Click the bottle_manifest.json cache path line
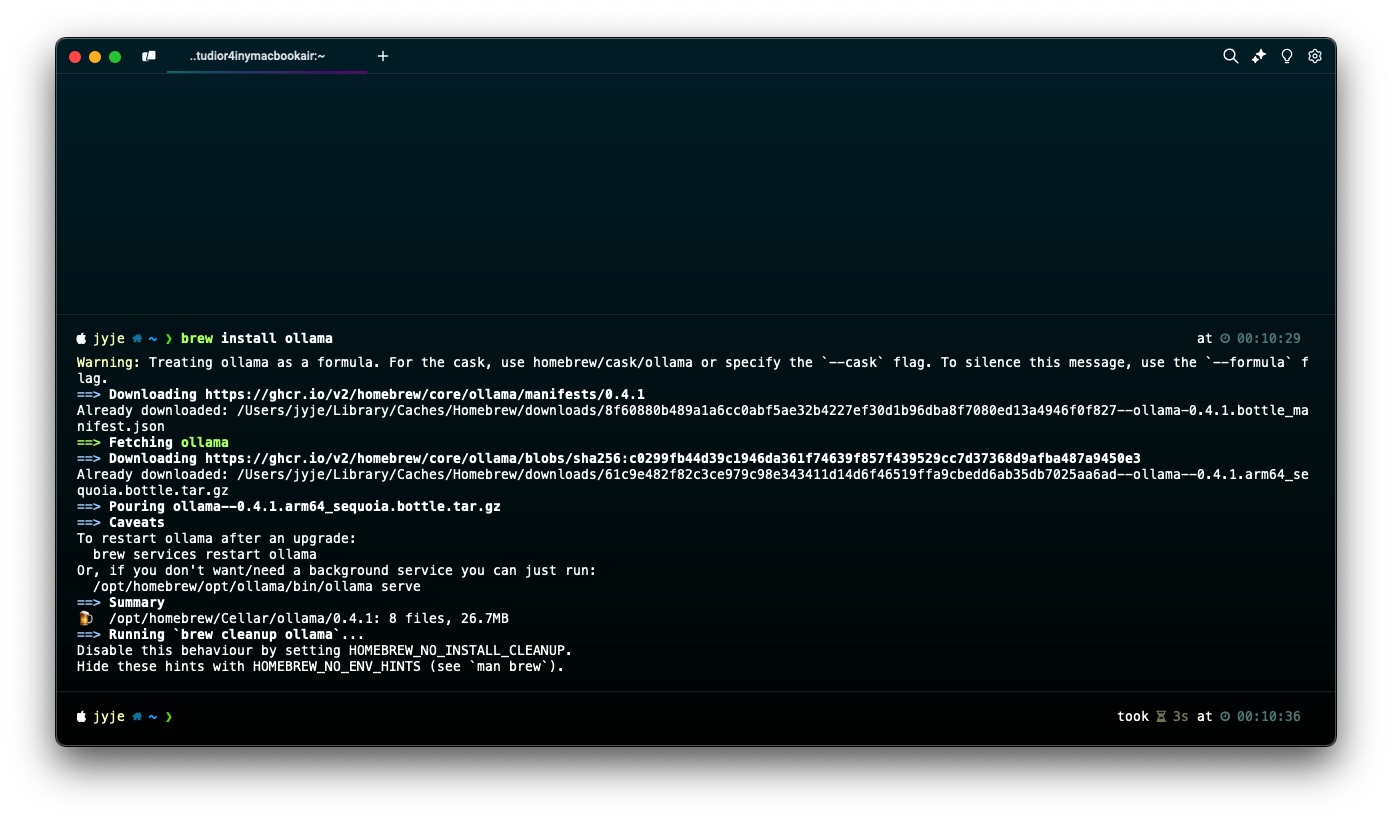 pos(693,418)
